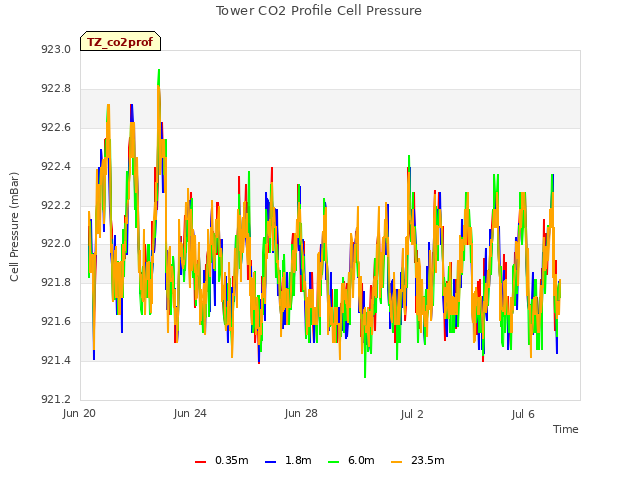Click the 921.6 y-axis tick label
This screenshot has height=480, width=640.
56,322
